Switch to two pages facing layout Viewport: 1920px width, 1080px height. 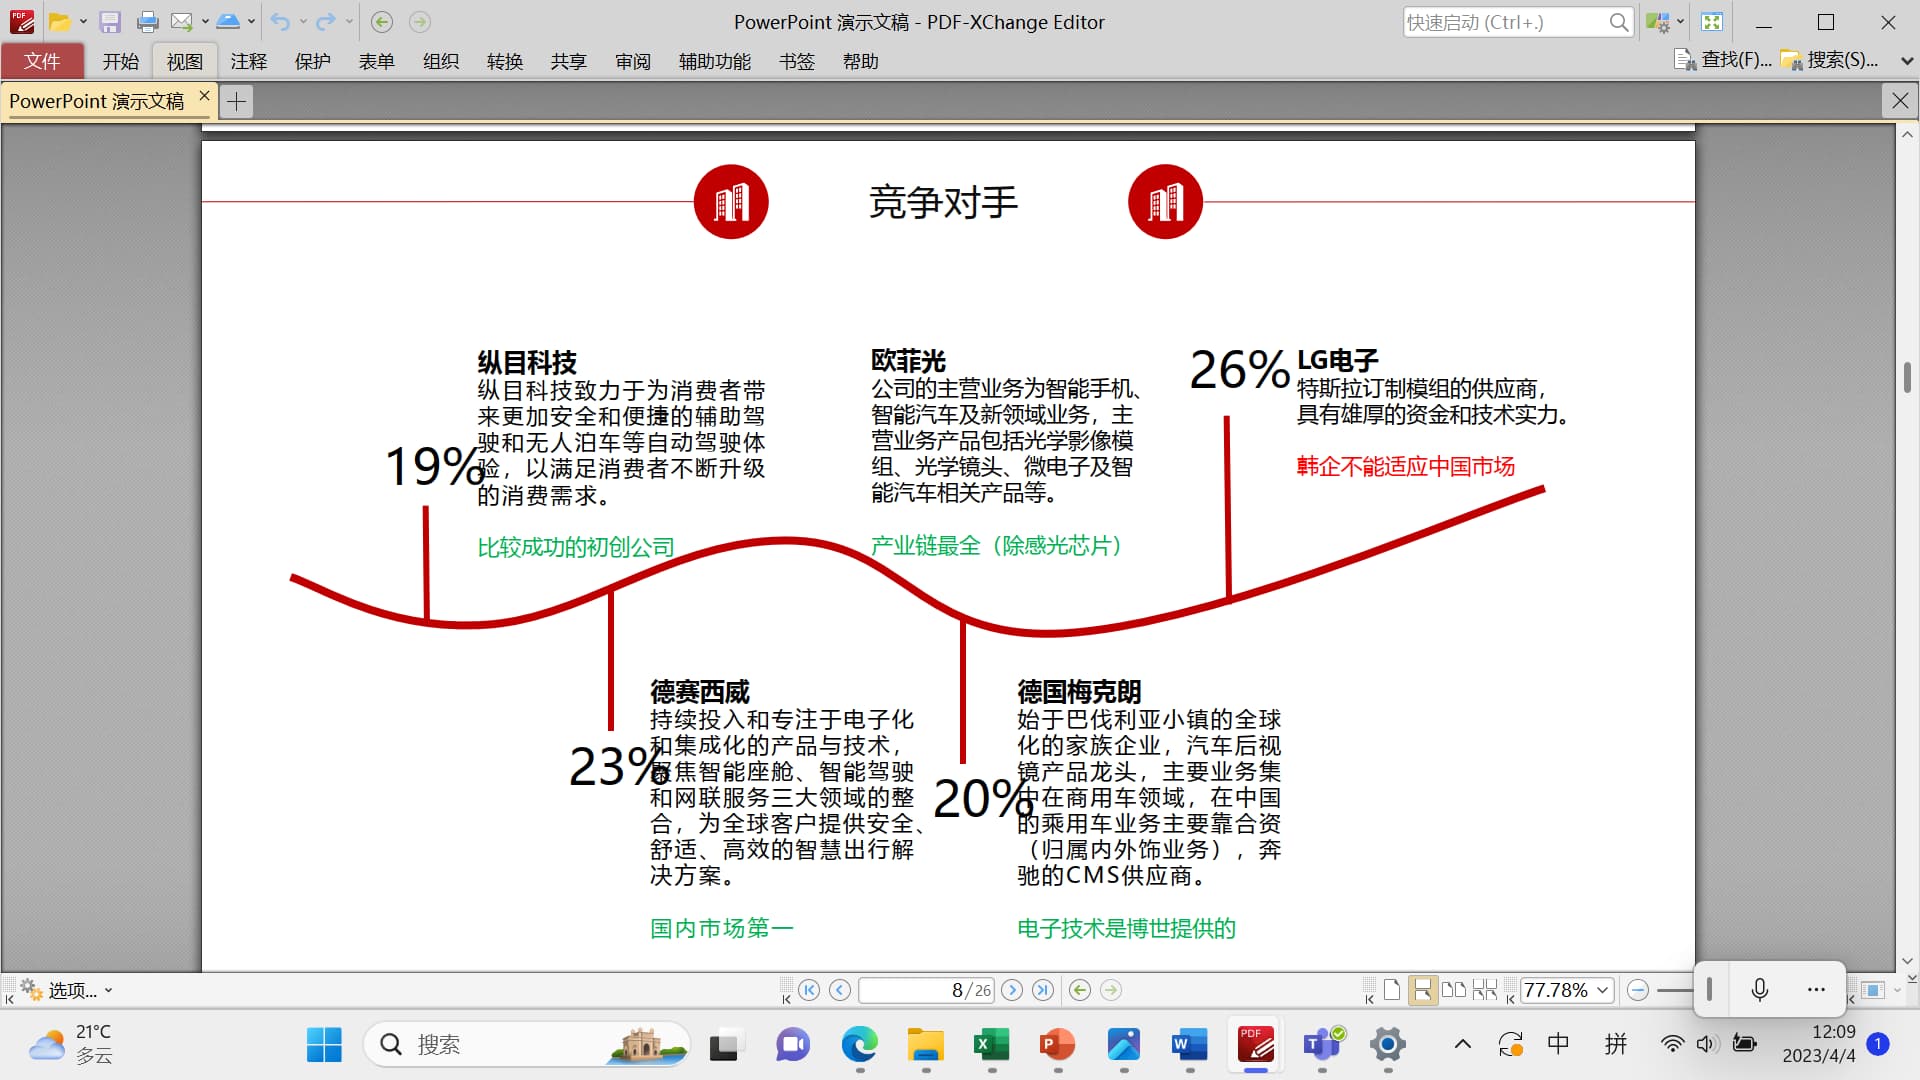(1453, 990)
